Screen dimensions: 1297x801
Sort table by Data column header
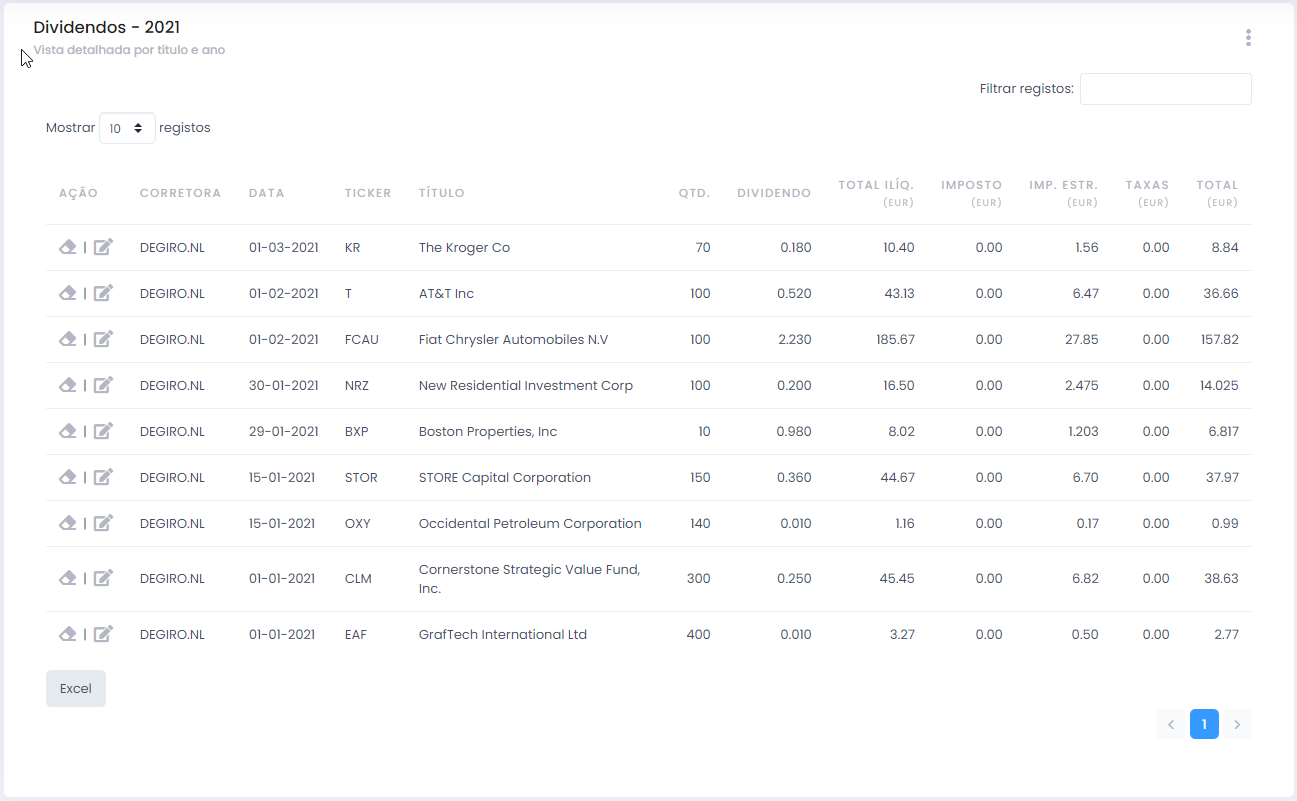coord(266,193)
